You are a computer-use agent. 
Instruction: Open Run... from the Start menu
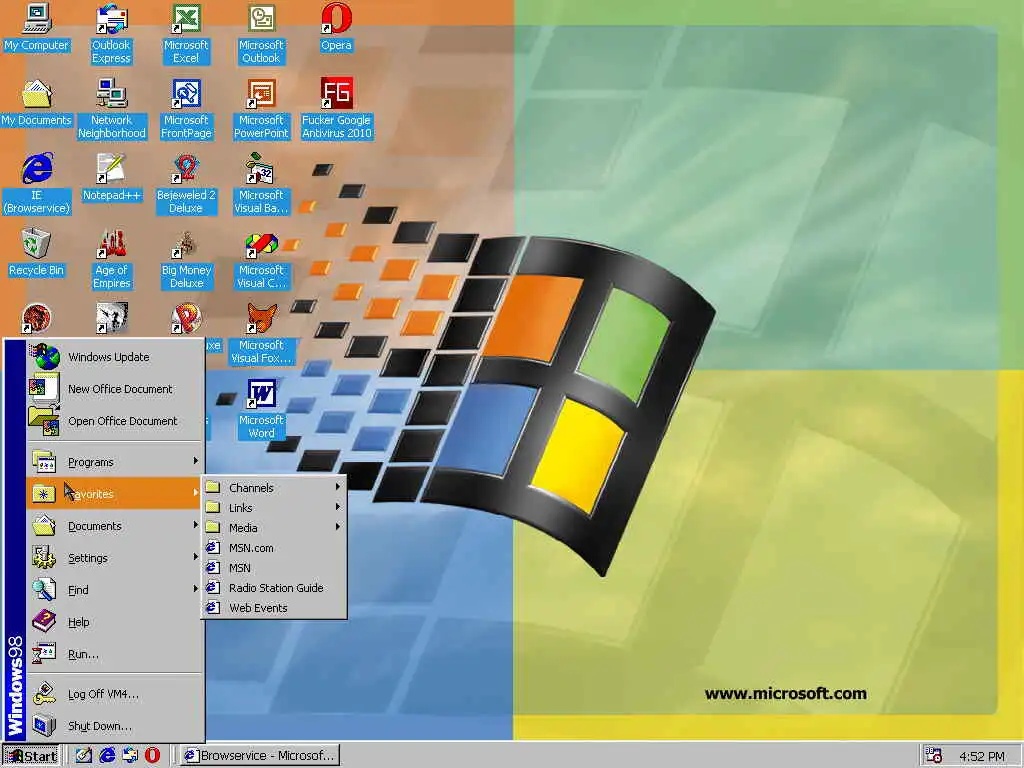[x=115, y=654]
